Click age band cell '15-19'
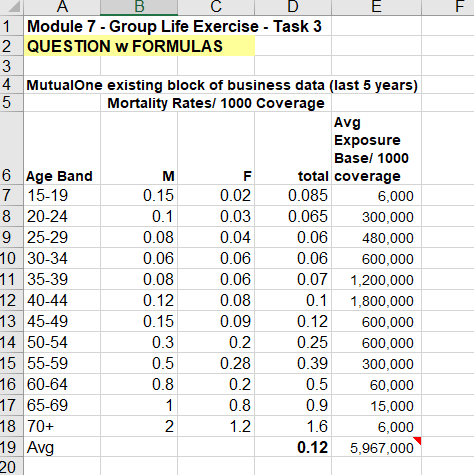 click(x=62, y=195)
